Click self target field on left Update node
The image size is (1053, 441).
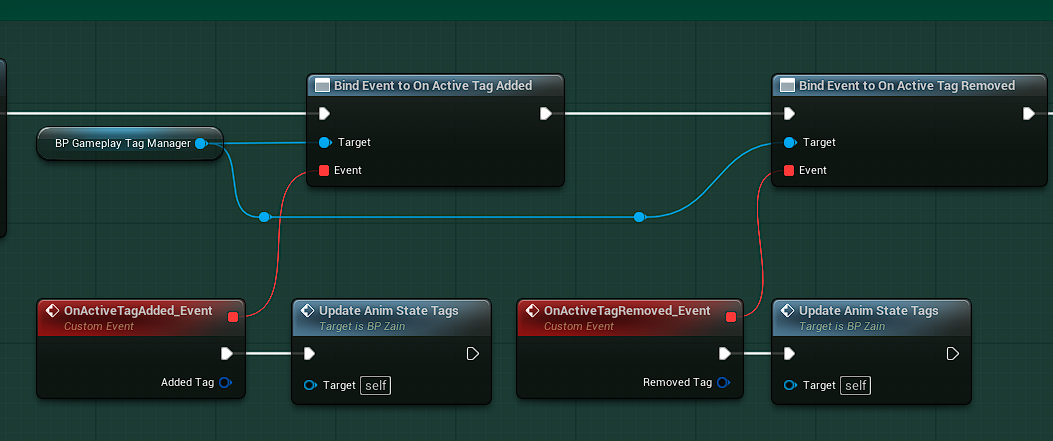(375, 385)
